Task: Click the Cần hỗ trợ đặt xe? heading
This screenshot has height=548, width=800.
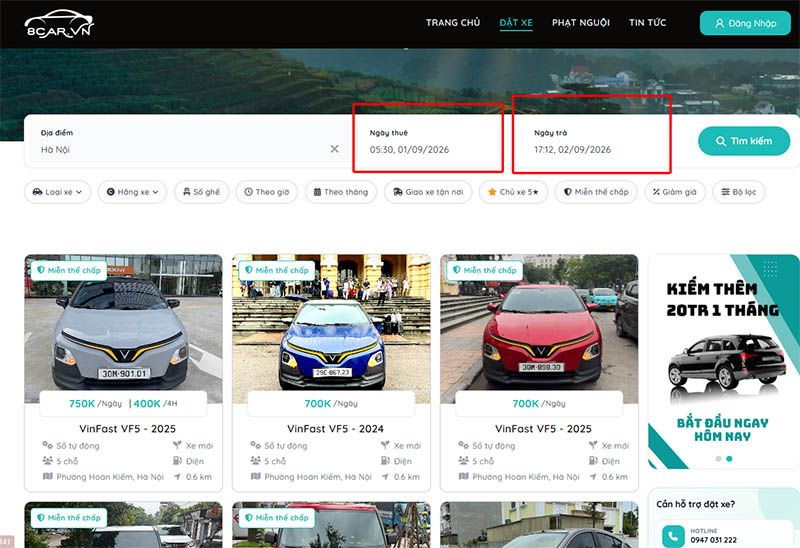Action: tap(695, 504)
